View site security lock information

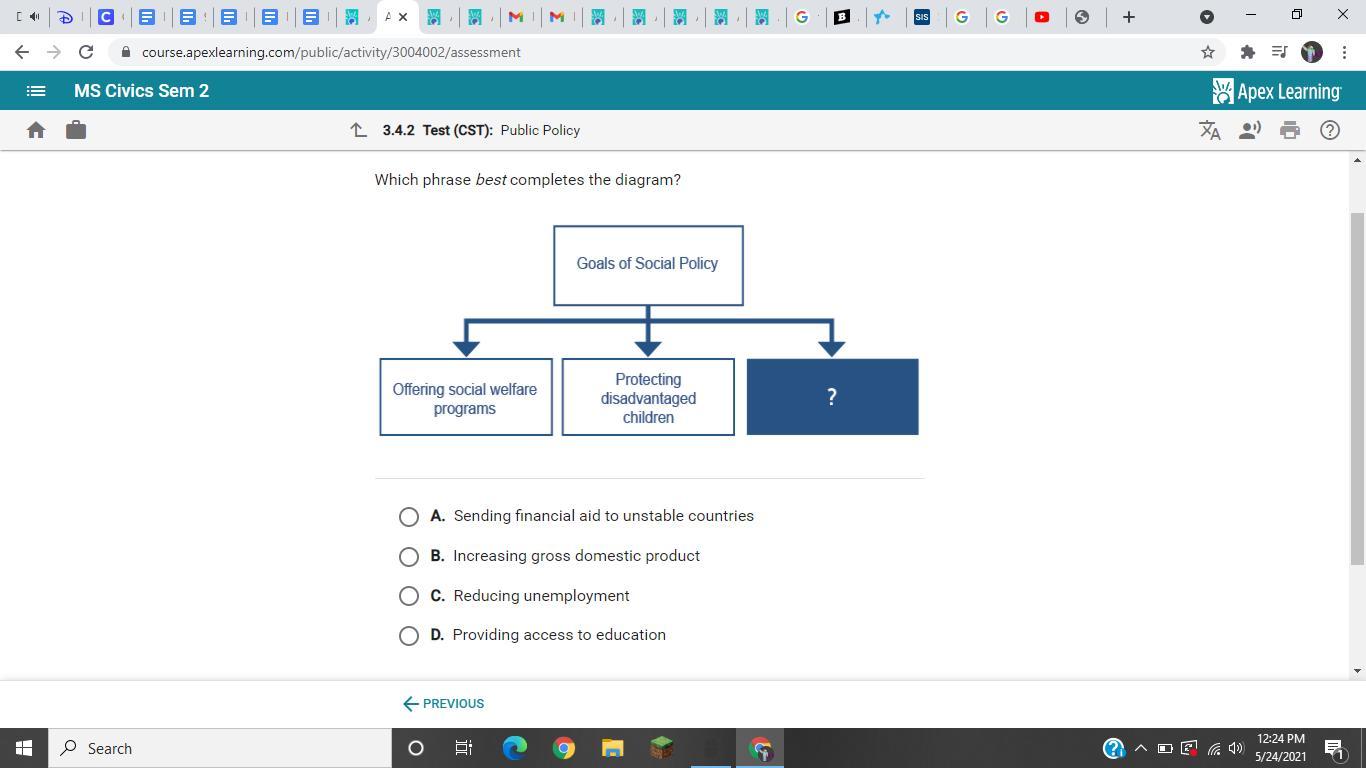[125, 52]
